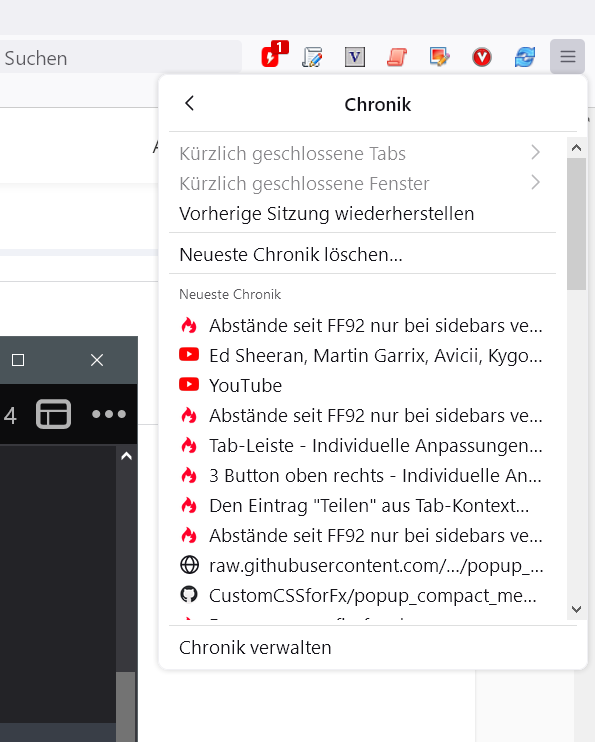595x742 pixels.
Task: Open the three-dots menu in dark panel
Action: pos(109,415)
